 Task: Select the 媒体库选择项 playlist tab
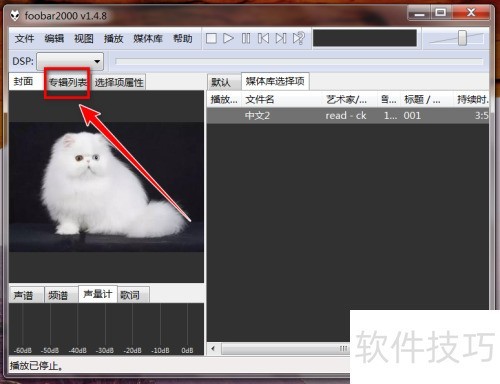(x=275, y=81)
